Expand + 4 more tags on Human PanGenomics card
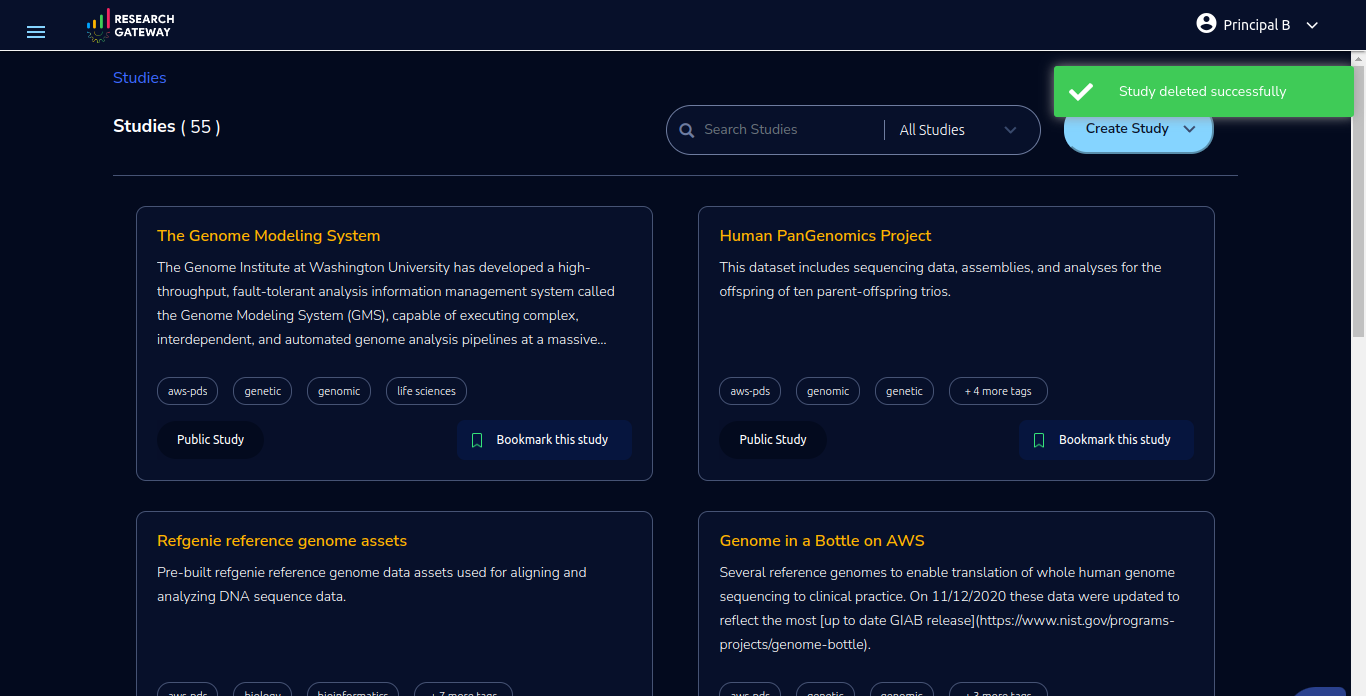This screenshot has height=696, width=1366. pos(998,391)
